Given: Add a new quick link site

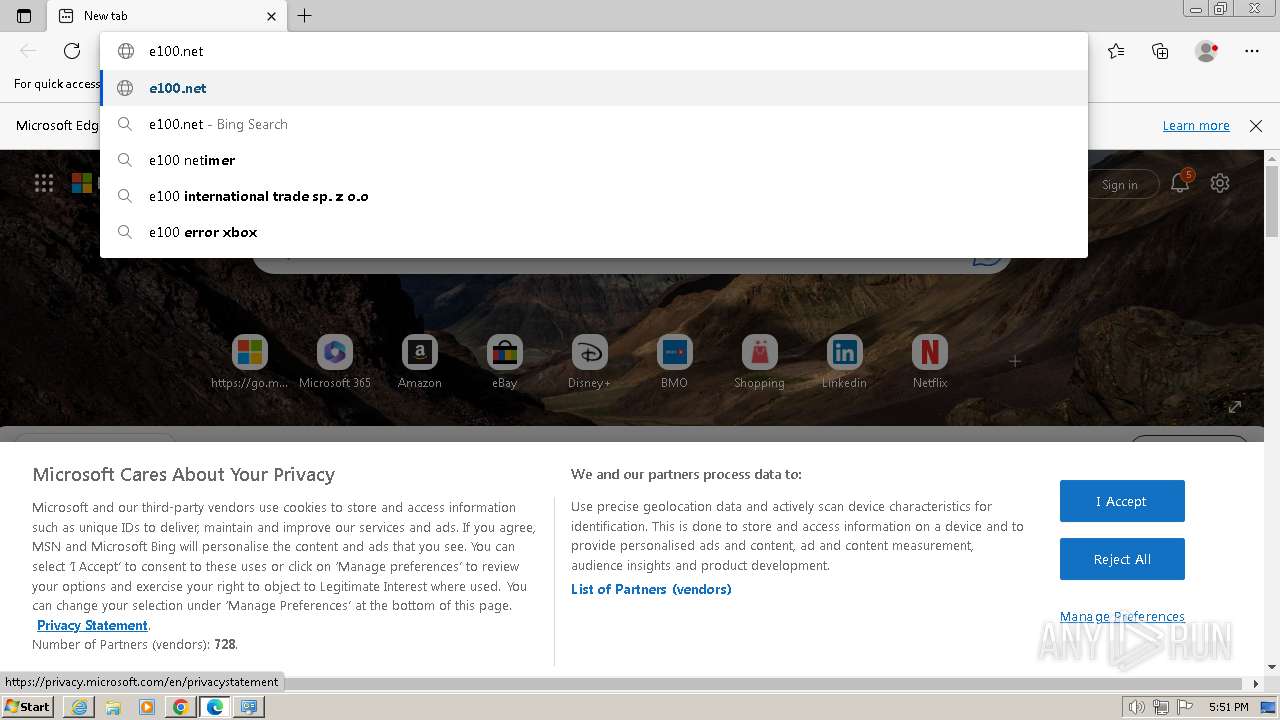Looking at the screenshot, I should pyautogui.click(x=1015, y=360).
